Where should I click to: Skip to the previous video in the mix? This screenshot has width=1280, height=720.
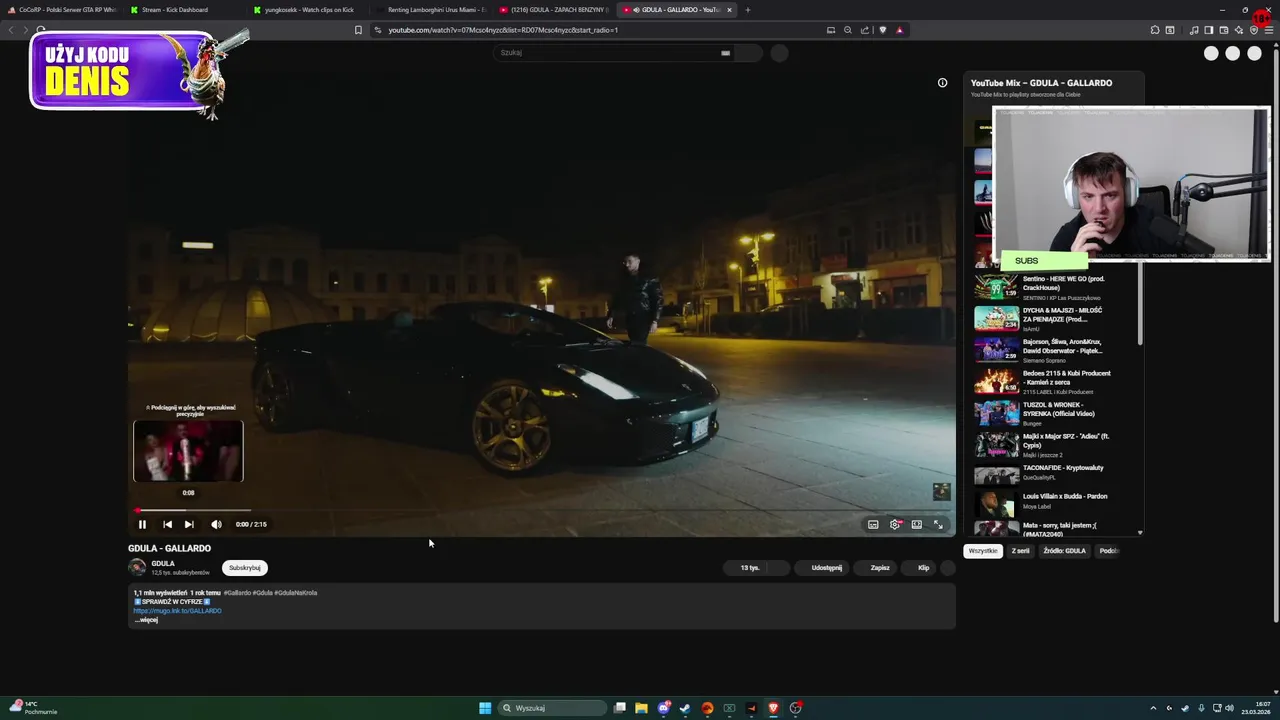(167, 524)
